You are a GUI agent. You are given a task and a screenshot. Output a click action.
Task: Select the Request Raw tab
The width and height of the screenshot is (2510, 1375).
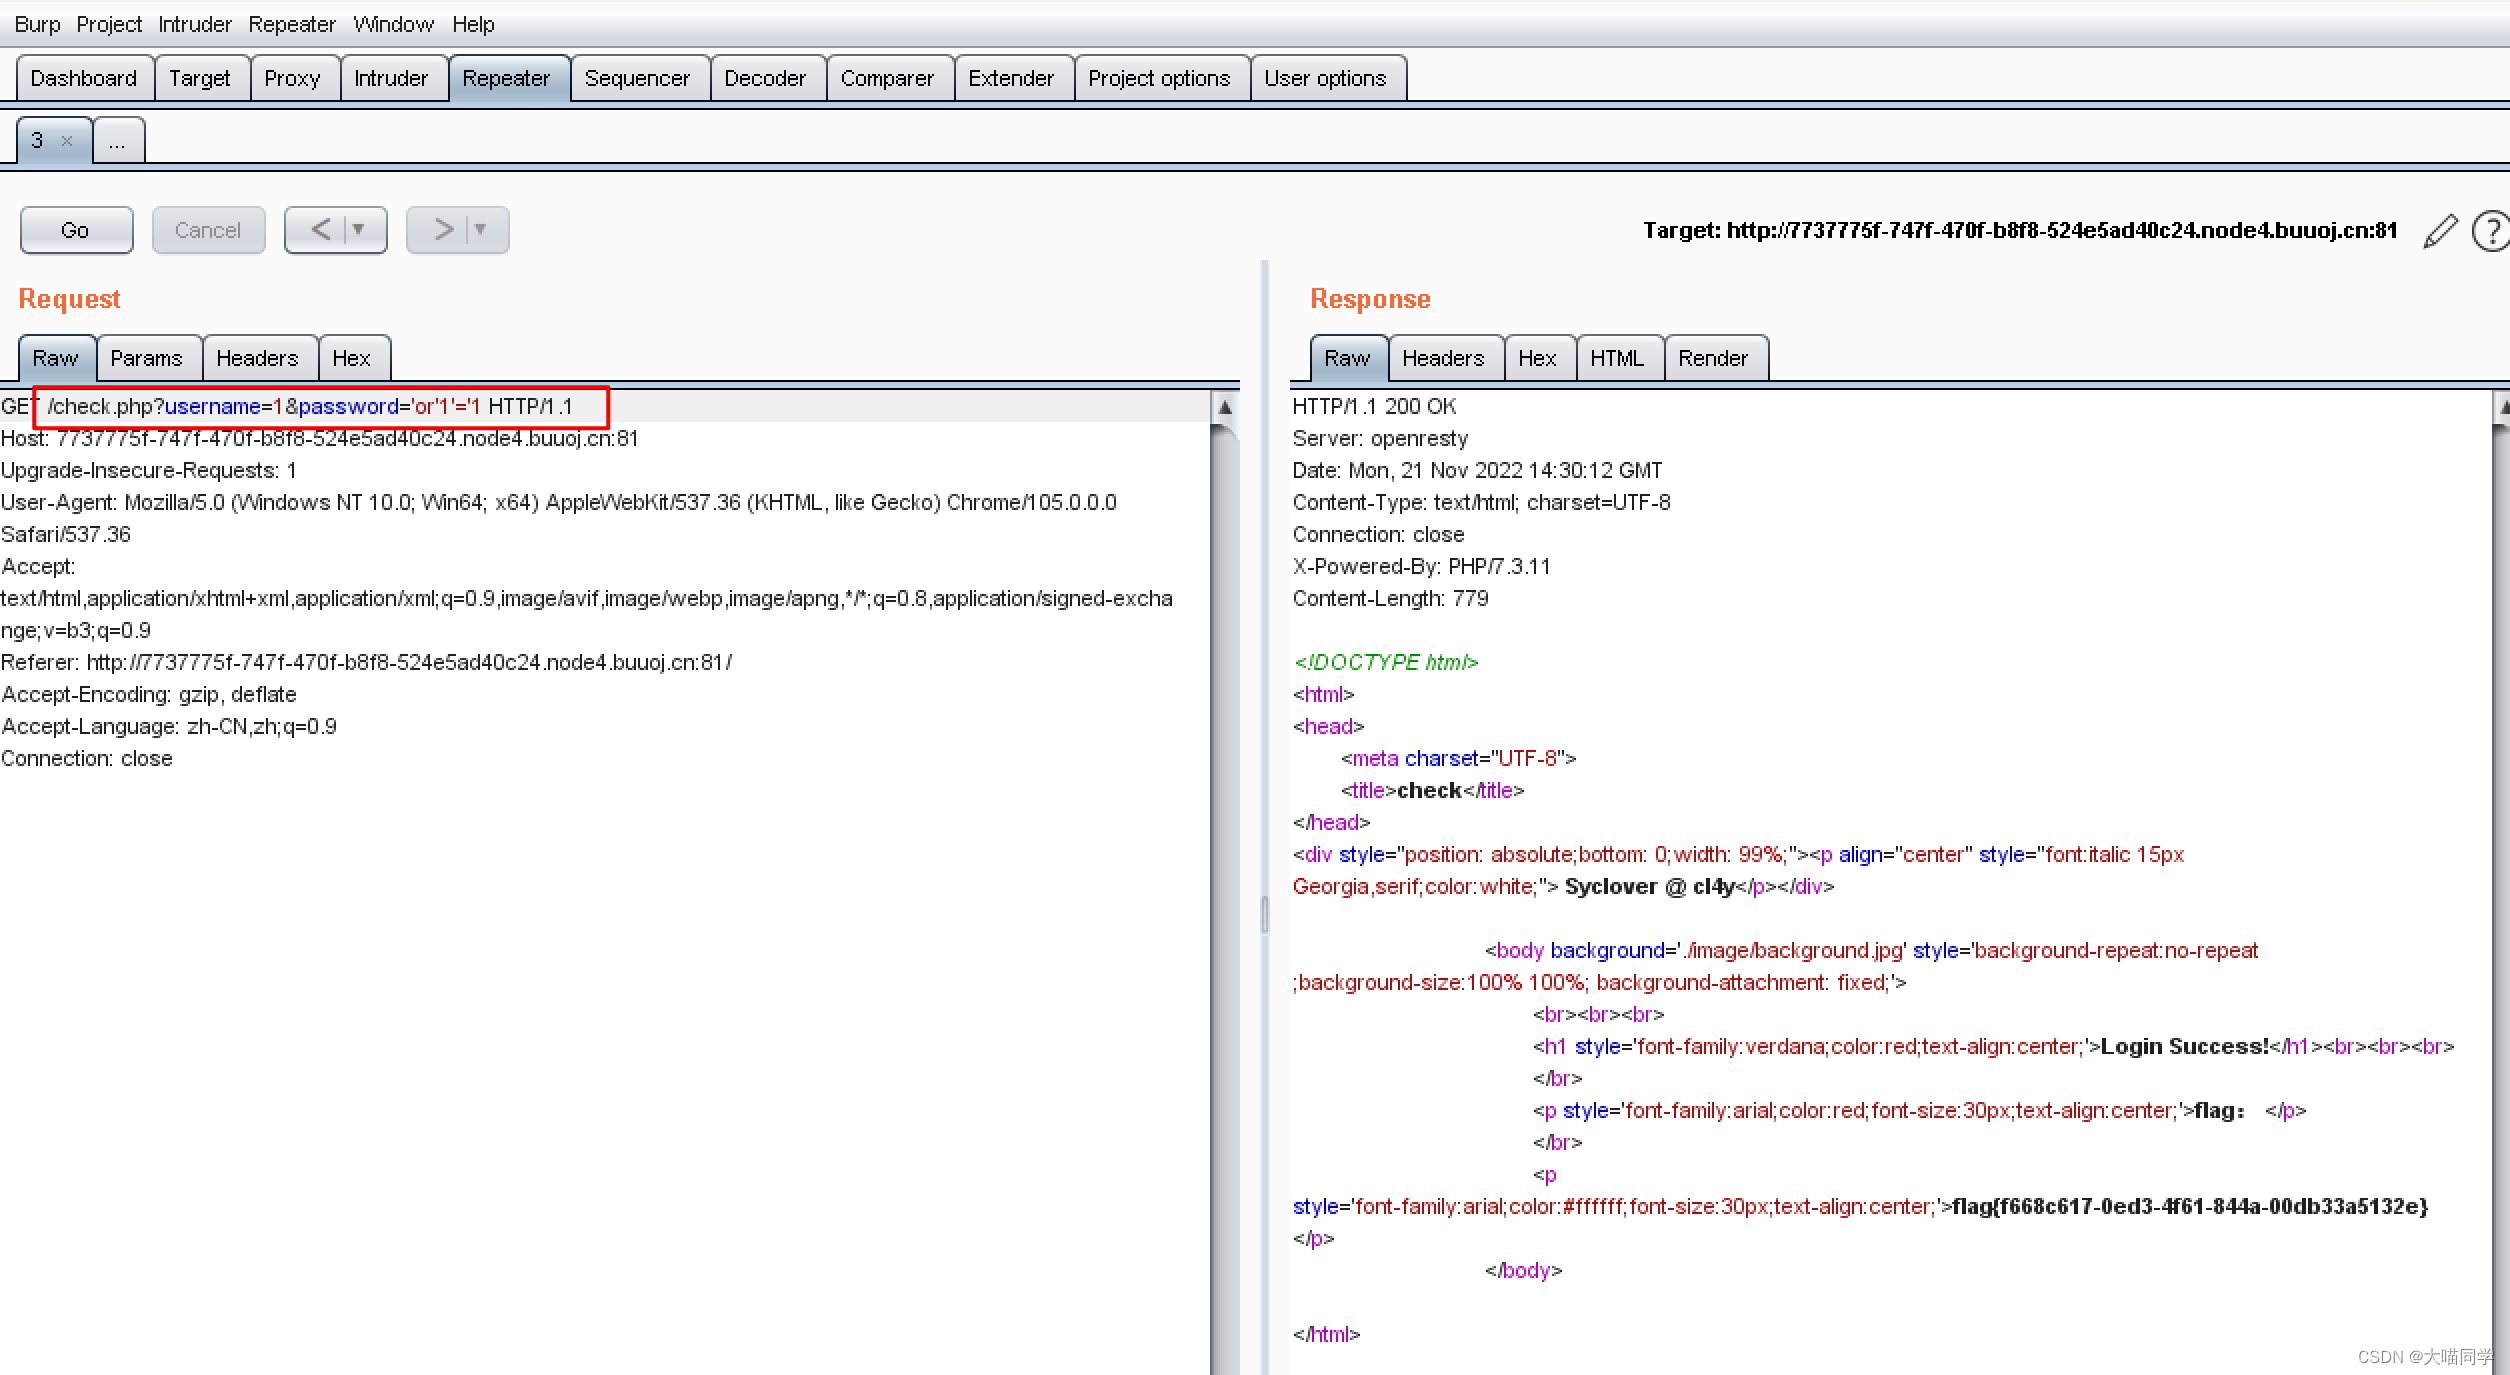coord(56,358)
